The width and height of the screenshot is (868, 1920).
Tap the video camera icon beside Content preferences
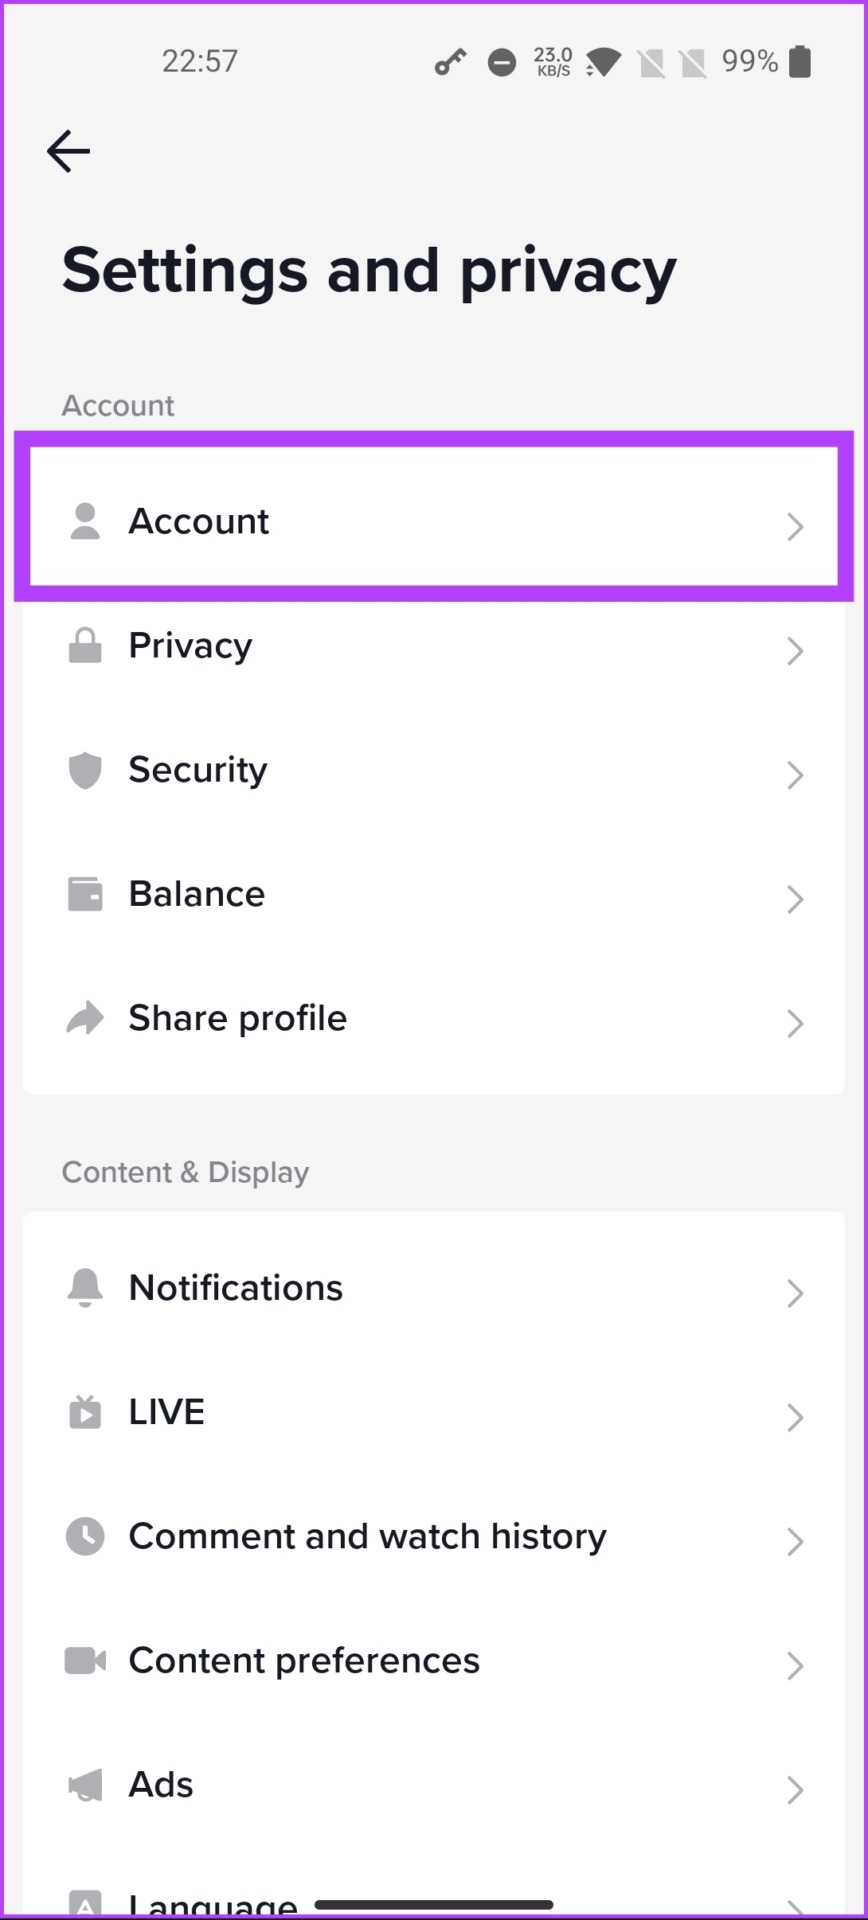pyautogui.click(x=85, y=1661)
